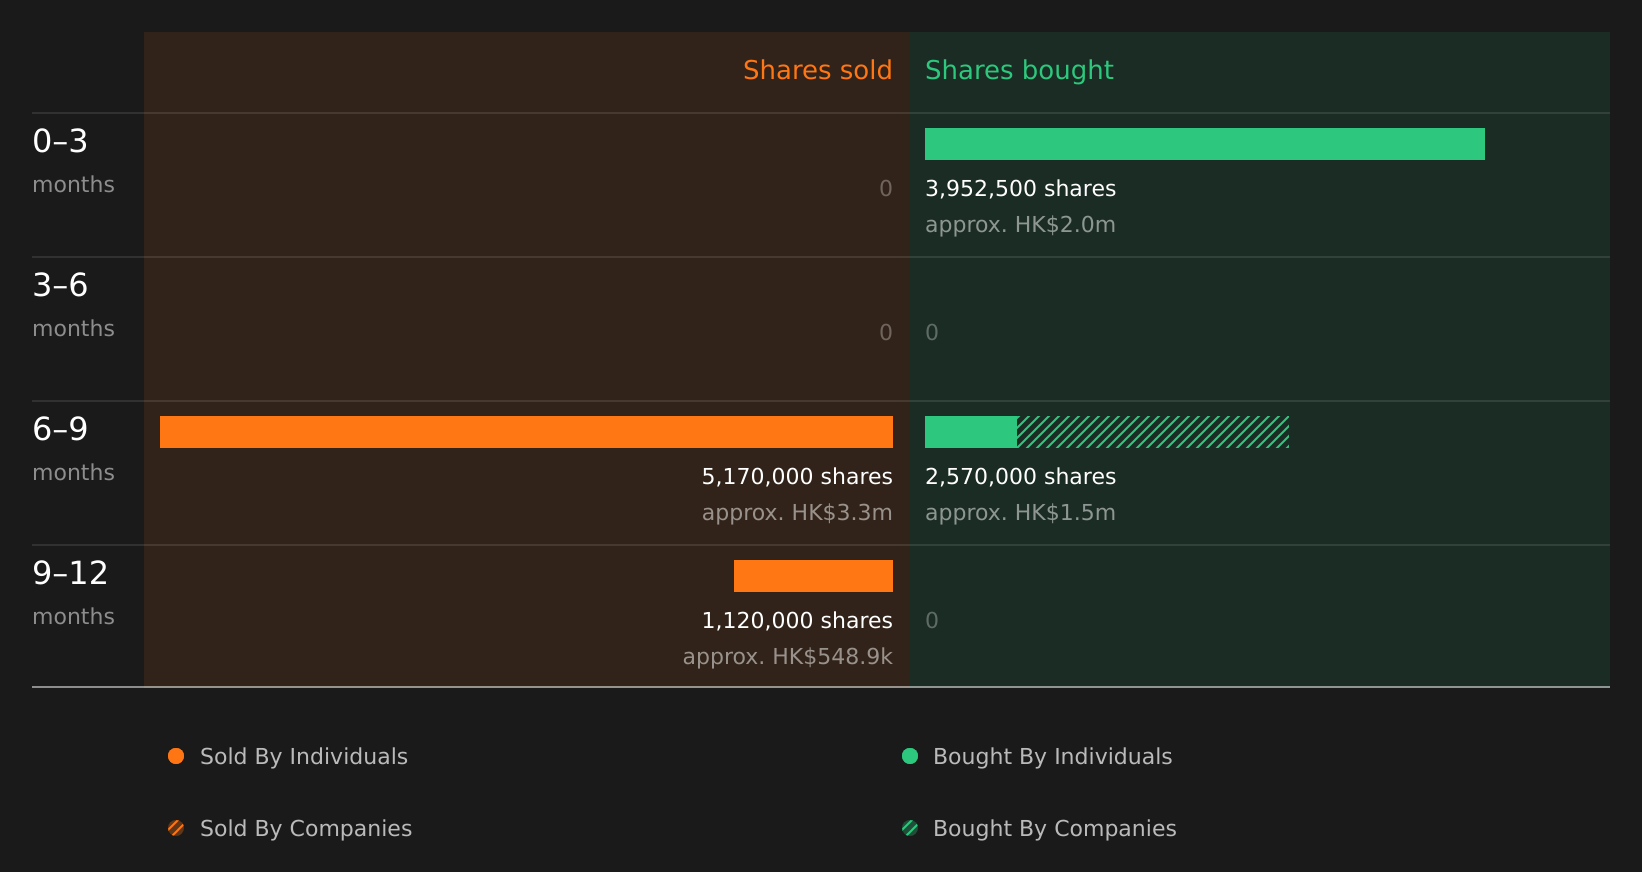Screen dimensions: 1642x872
Task: Click the 2,570,000 shares value
Action: pyautogui.click(x=1020, y=477)
